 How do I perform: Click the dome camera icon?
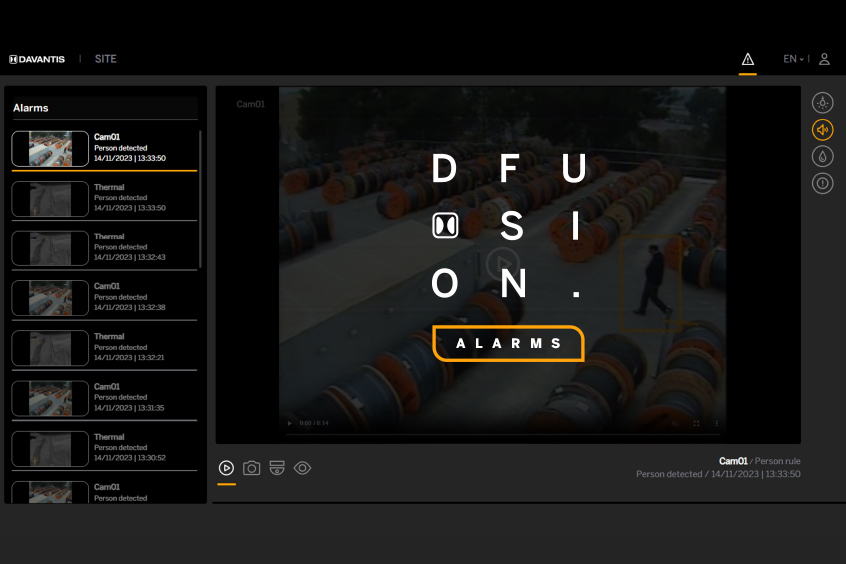click(277, 468)
